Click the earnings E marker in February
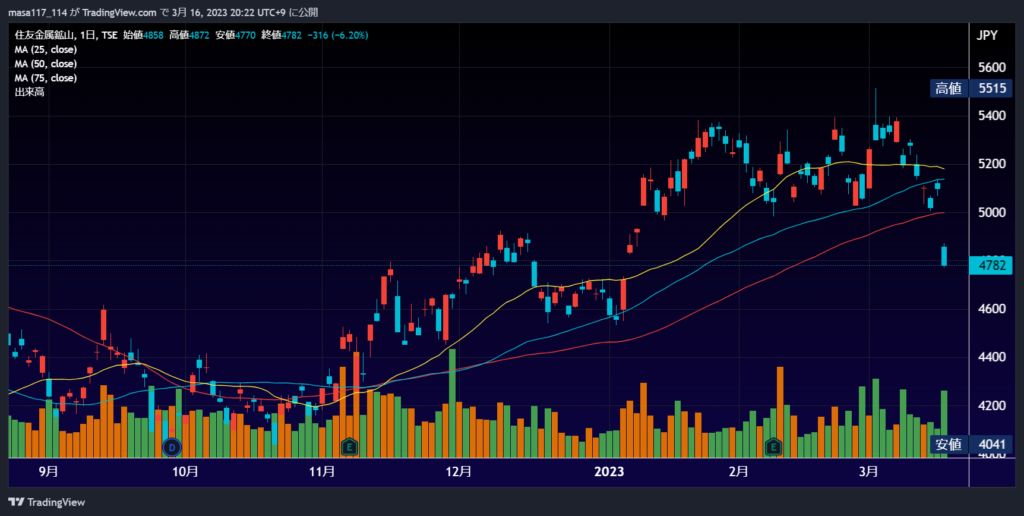Viewport: 1024px width, 516px height. tap(773, 447)
